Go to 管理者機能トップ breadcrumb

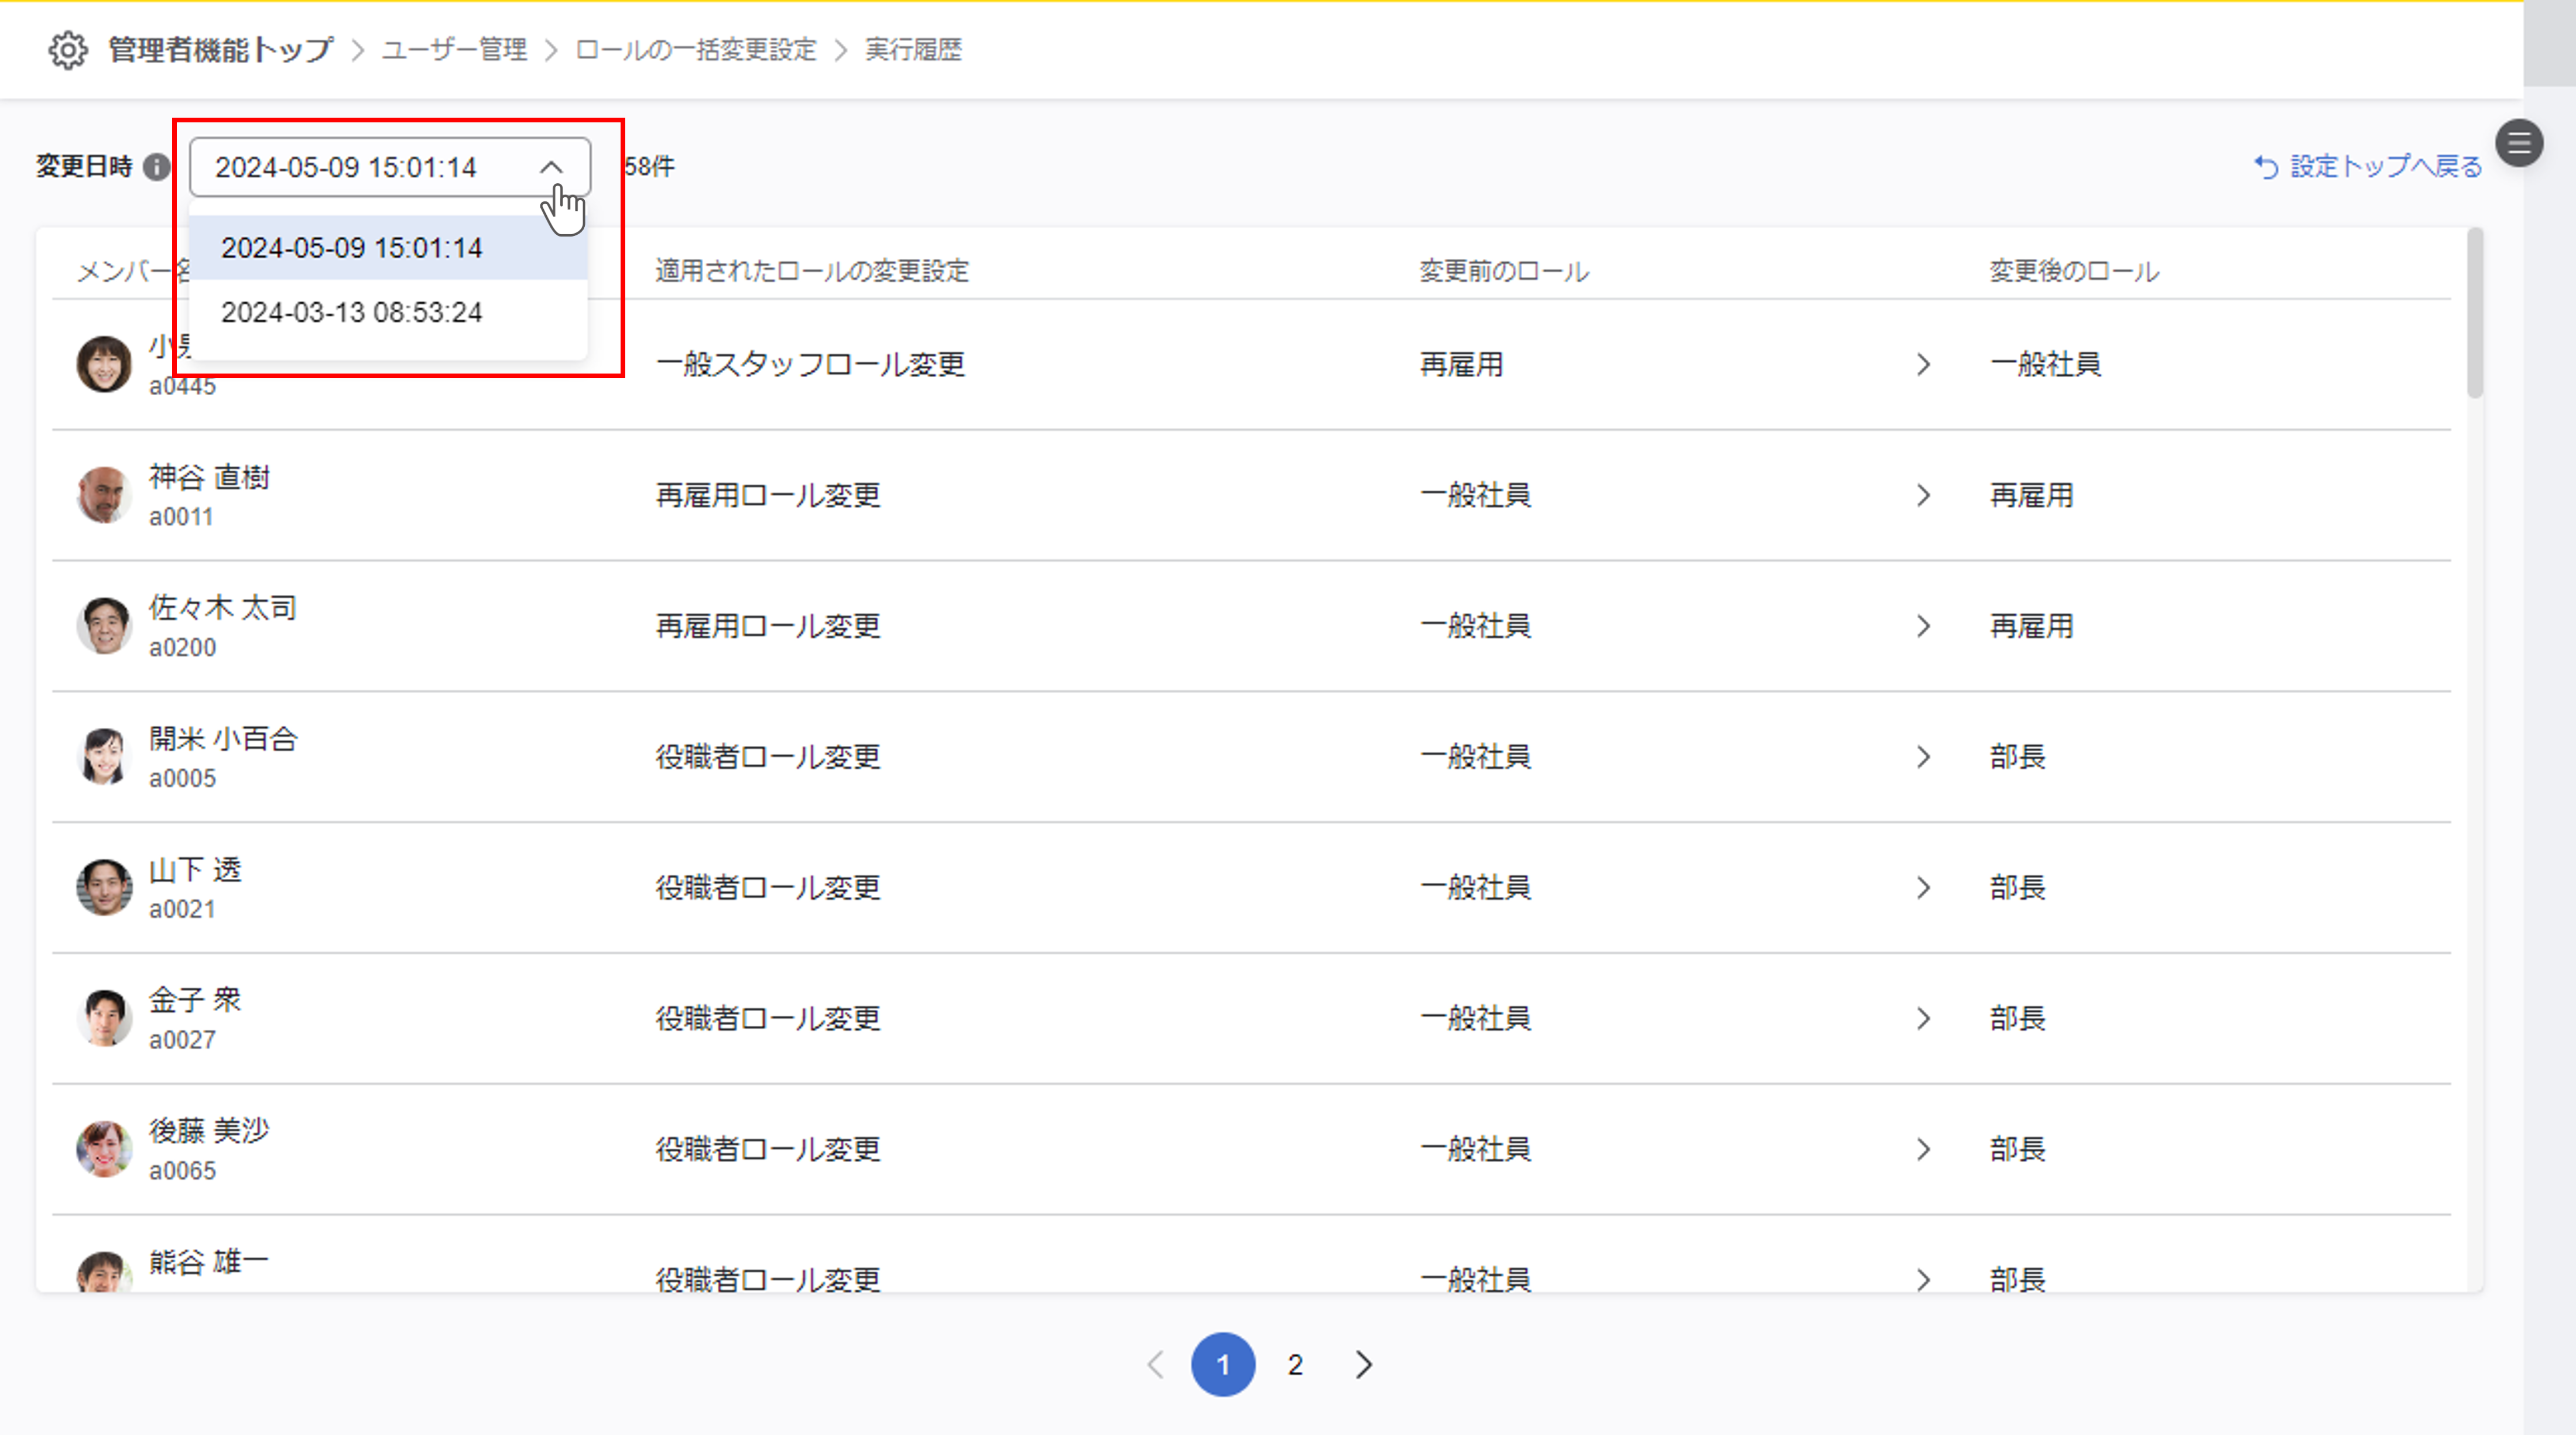[x=220, y=50]
